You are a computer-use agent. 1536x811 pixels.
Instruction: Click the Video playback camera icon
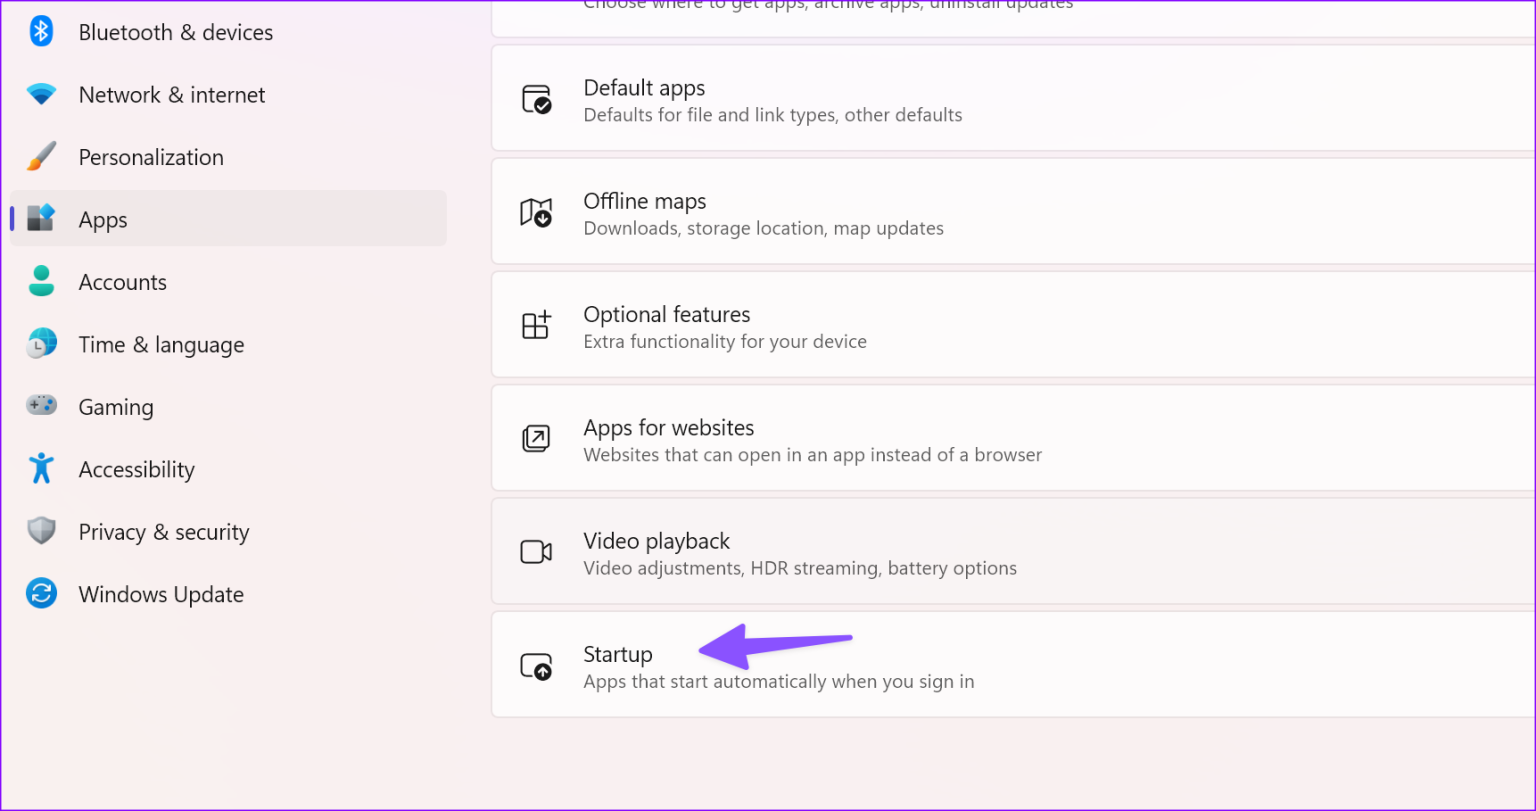point(537,551)
